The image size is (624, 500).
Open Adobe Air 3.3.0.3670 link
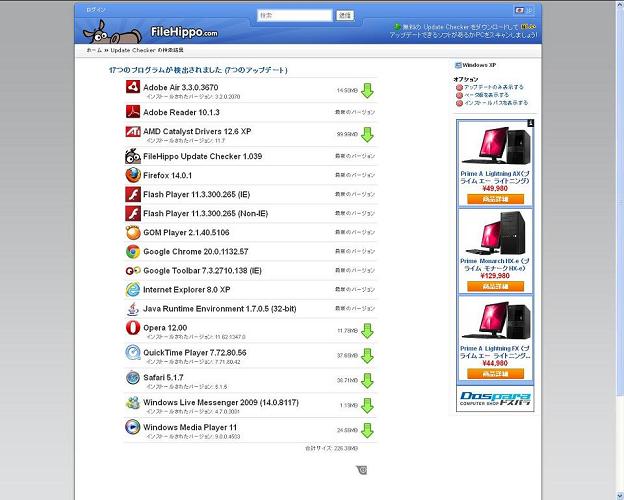point(181,87)
